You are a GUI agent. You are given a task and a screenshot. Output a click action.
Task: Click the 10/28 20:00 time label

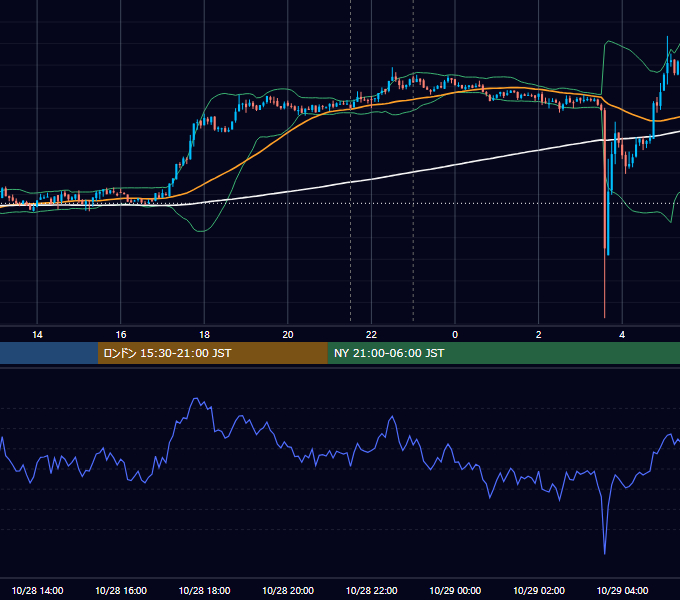pos(288,590)
